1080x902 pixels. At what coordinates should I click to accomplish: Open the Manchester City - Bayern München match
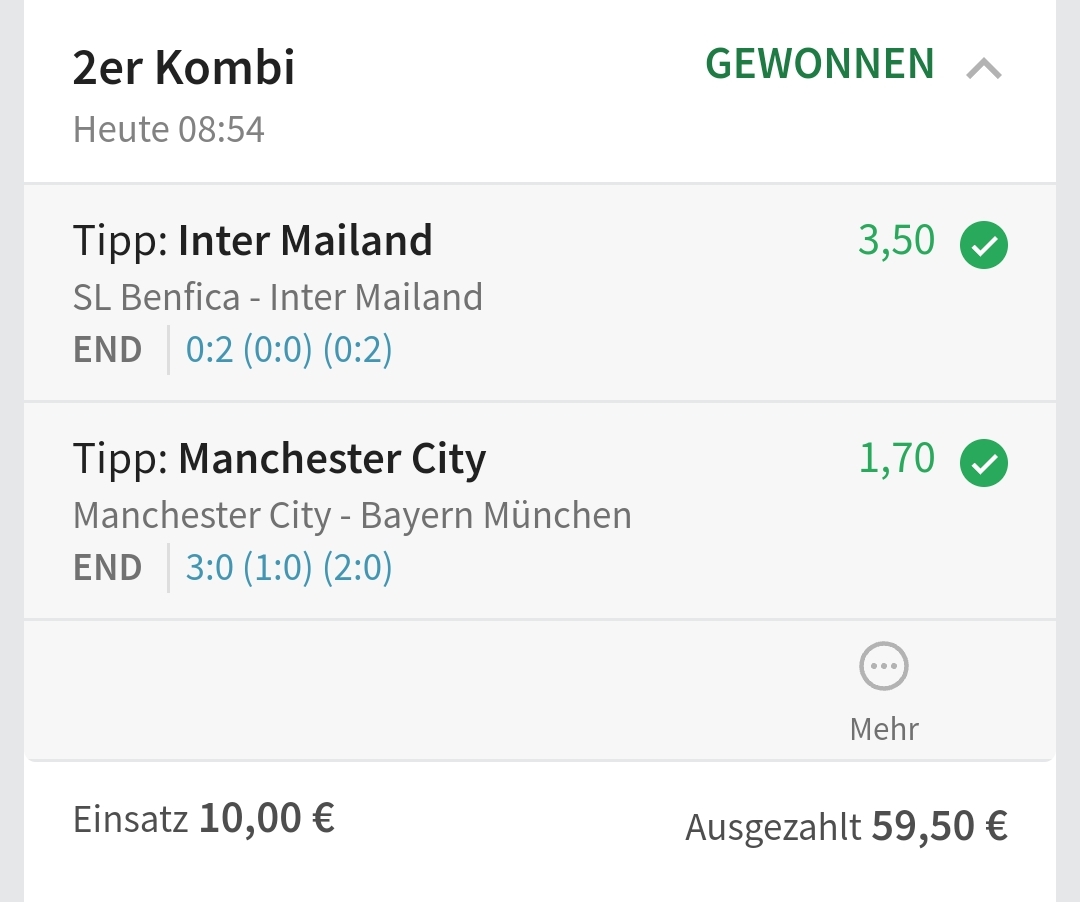352,515
